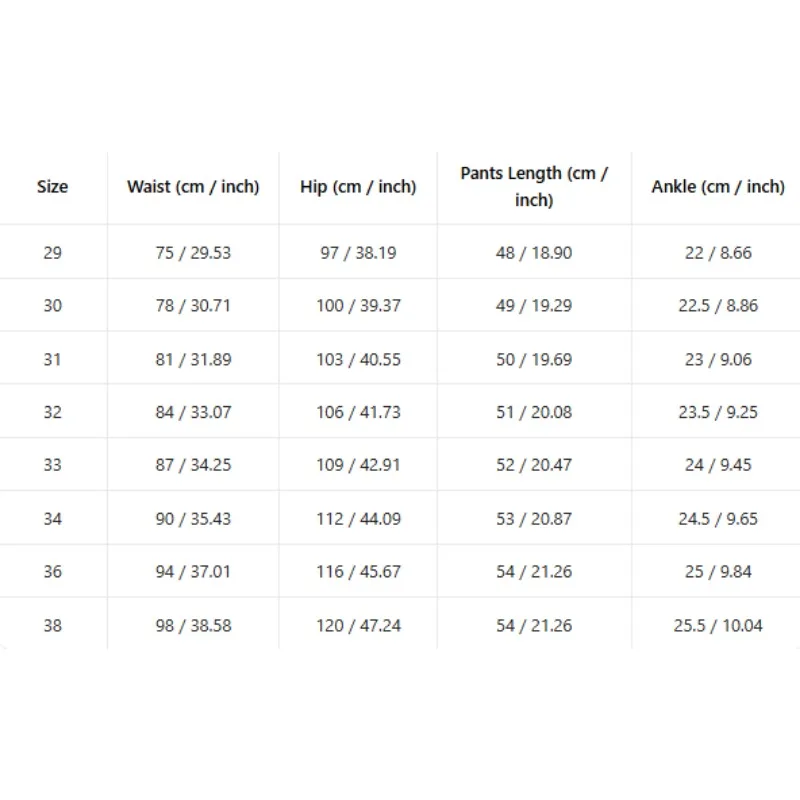Select ankle value 23.5 / 9.25
Image resolution: width=800 pixels, height=800 pixels.
pos(718,412)
